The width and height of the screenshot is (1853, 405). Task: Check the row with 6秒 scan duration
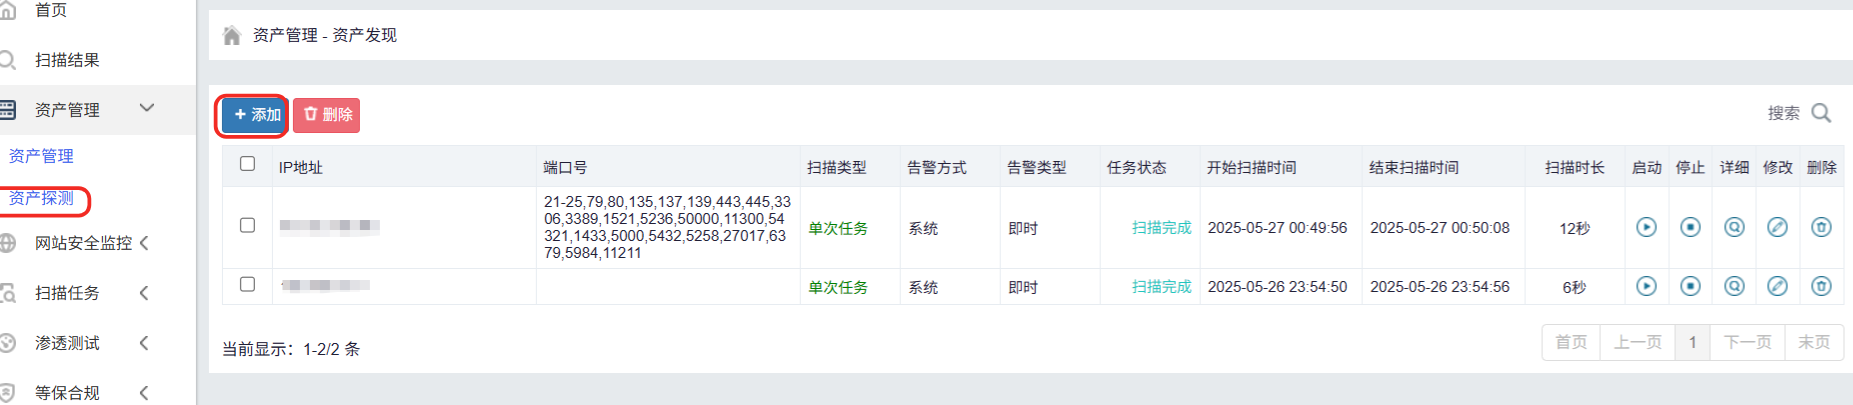pos(248,284)
